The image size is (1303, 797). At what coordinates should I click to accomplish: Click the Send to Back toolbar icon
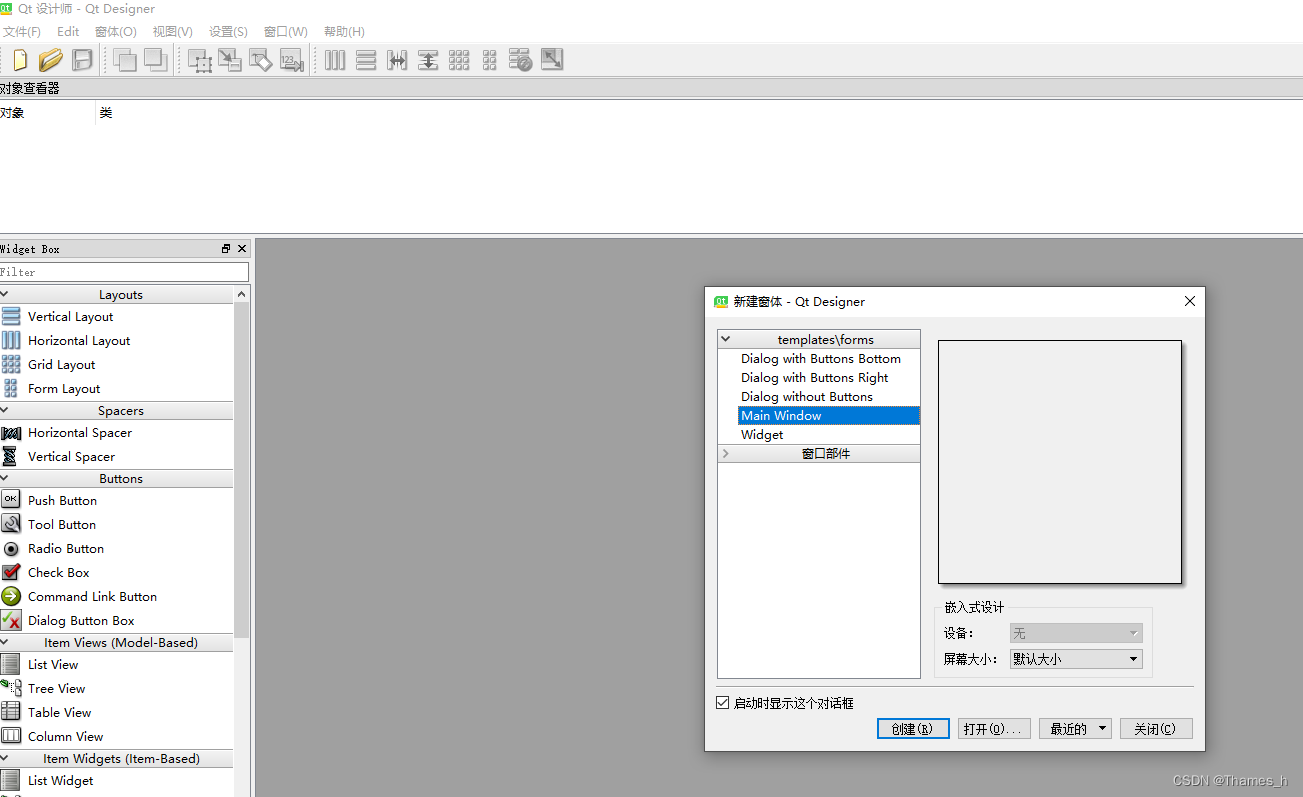[125, 60]
